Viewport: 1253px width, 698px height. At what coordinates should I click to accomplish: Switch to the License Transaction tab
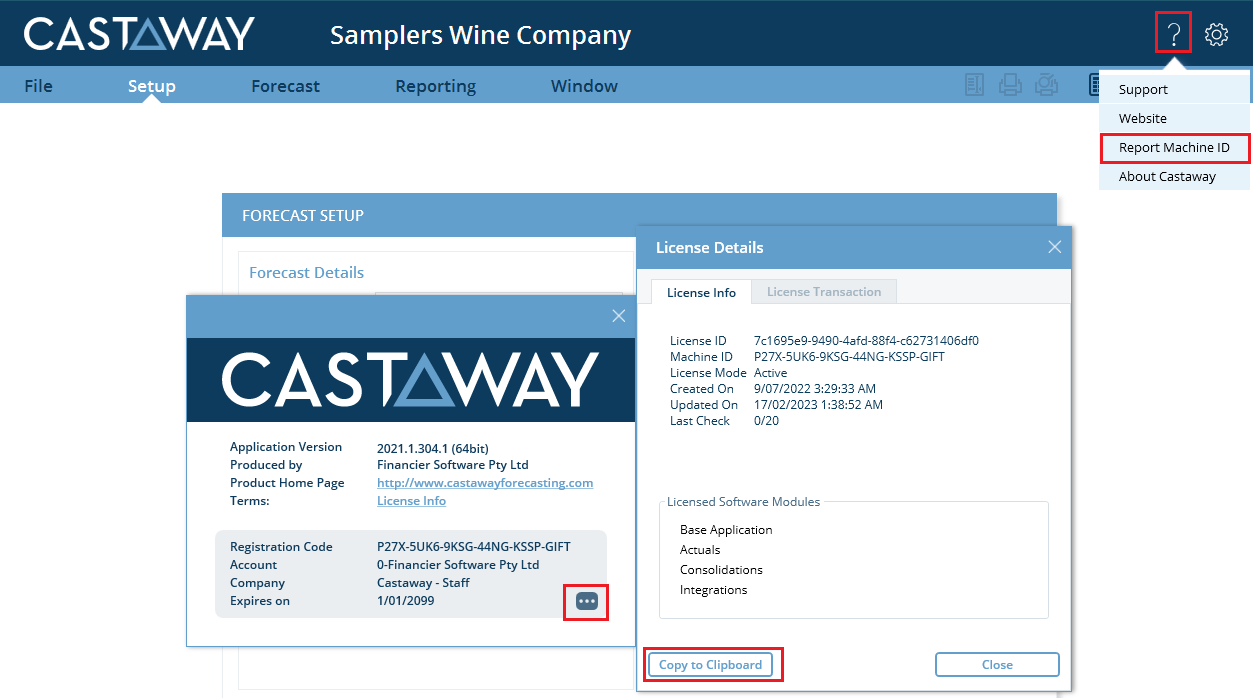point(824,292)
